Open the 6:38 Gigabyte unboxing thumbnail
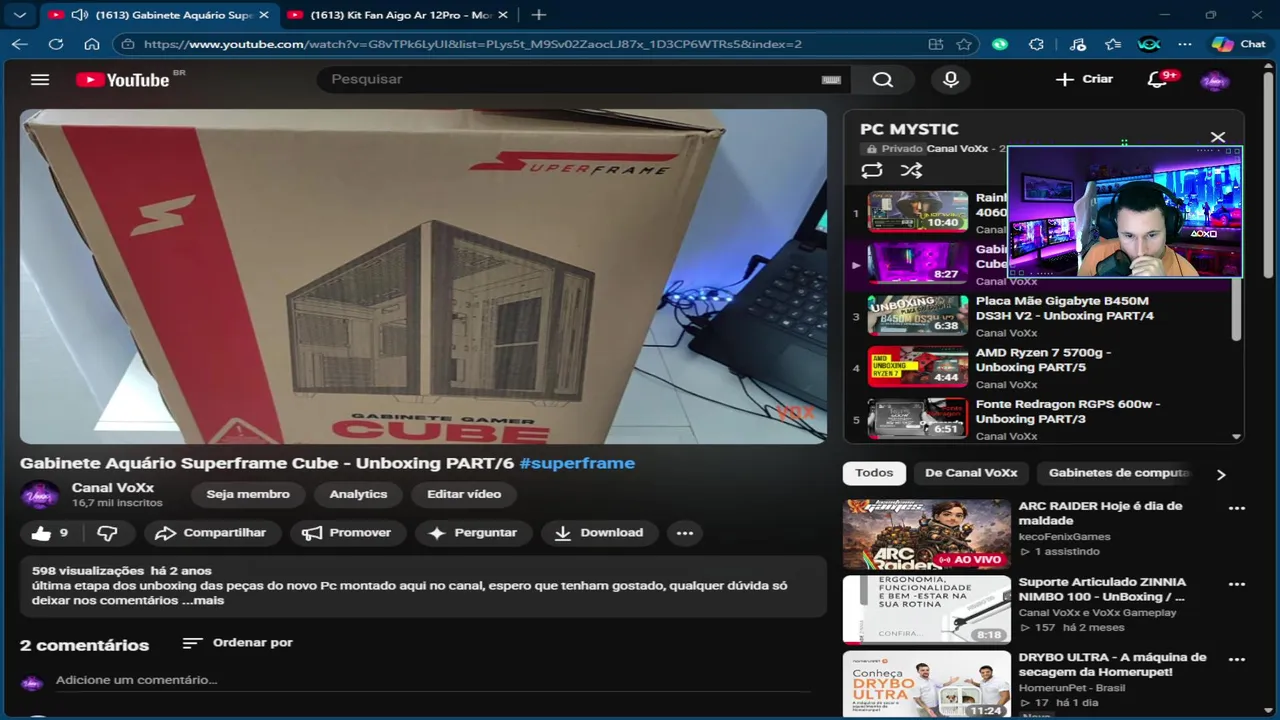Screen dimensions: 1280x720 click(917, 315)
